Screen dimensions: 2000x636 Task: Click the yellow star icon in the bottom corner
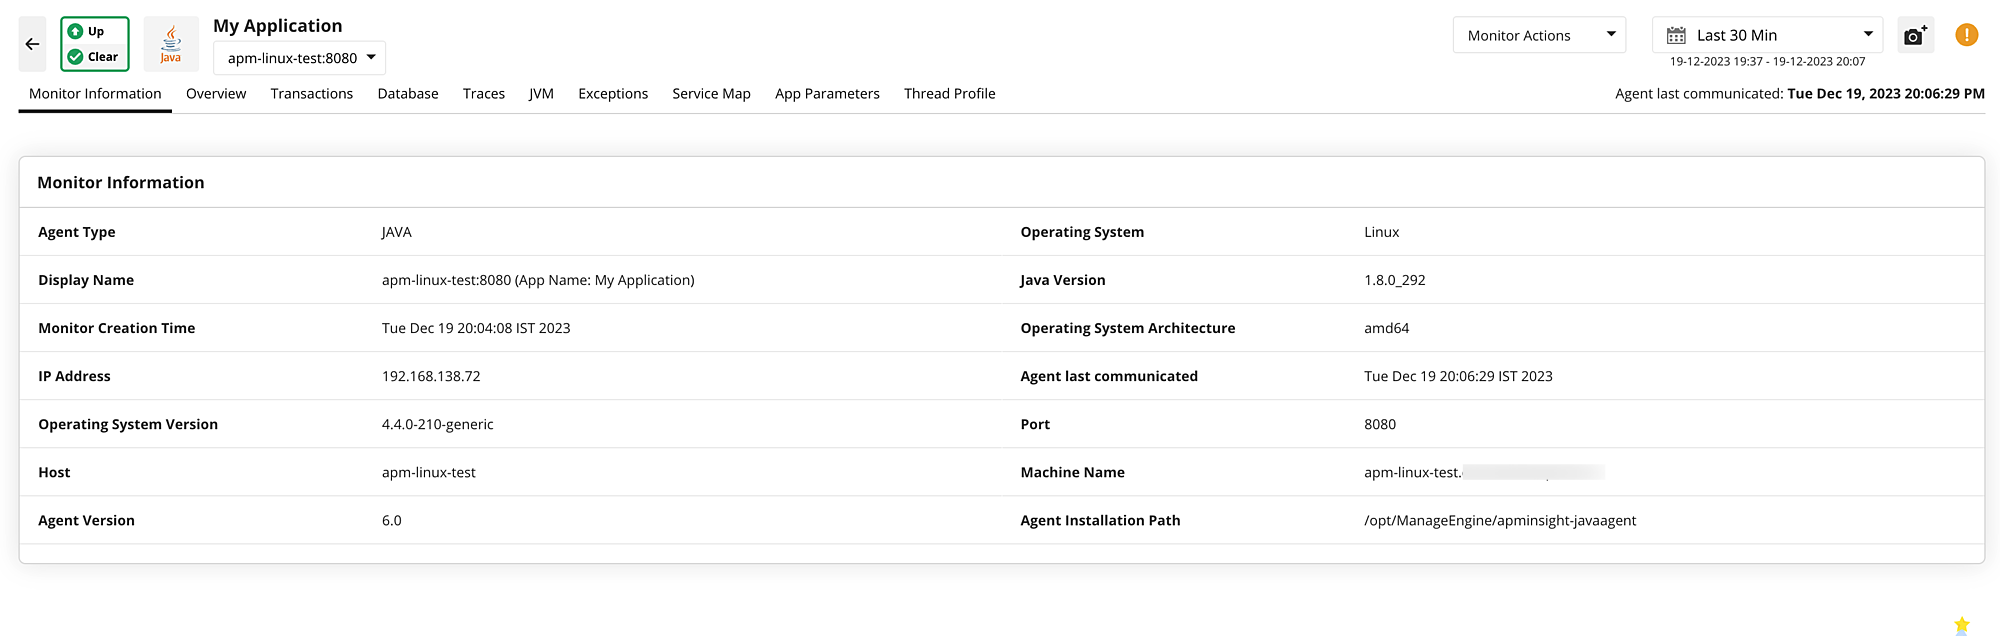coord(1962,625)
